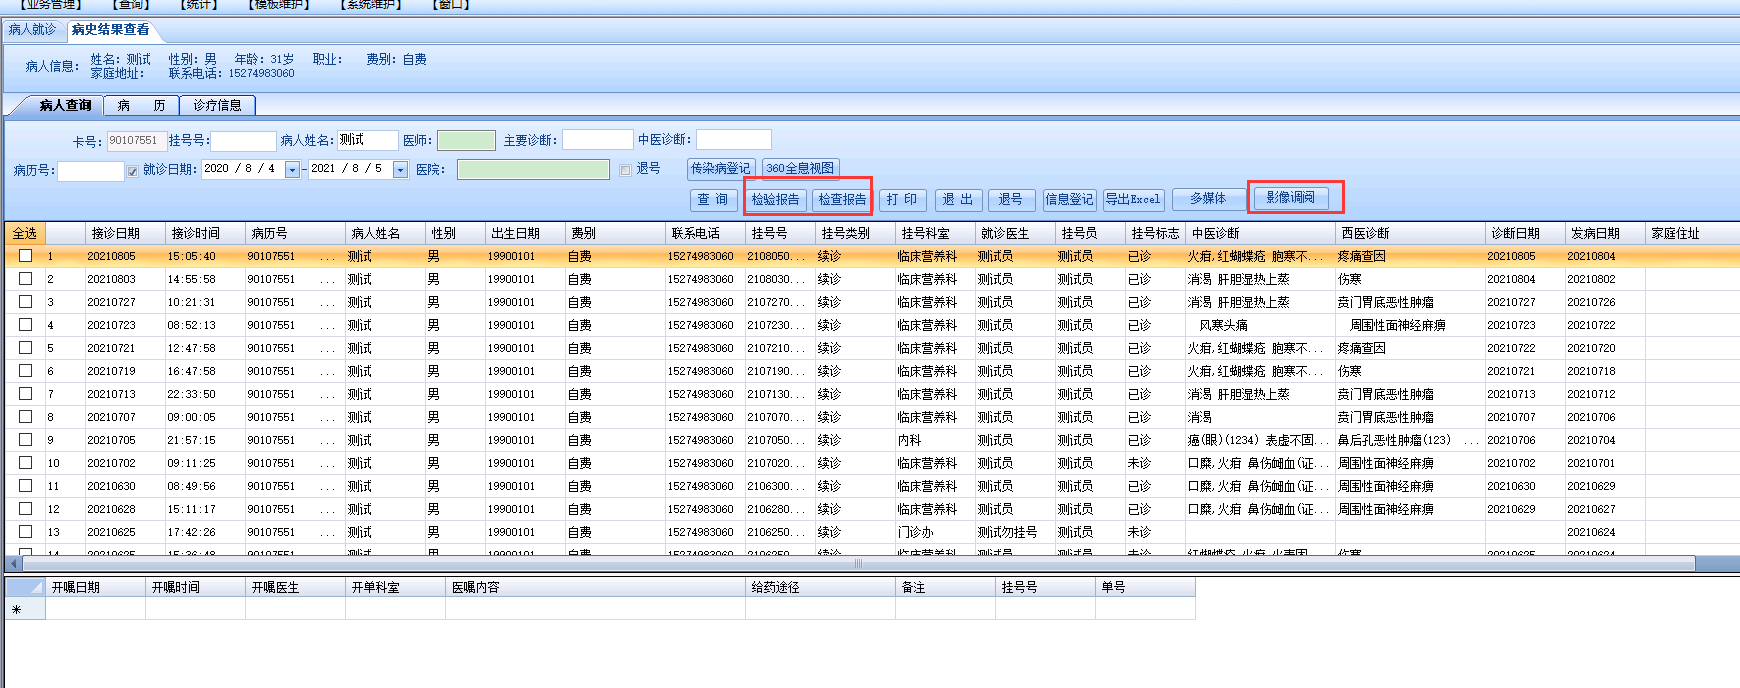This screenshot has width=1740, height=688.
Task: Check the checkbox for row 3
Action: click(25, 301)
